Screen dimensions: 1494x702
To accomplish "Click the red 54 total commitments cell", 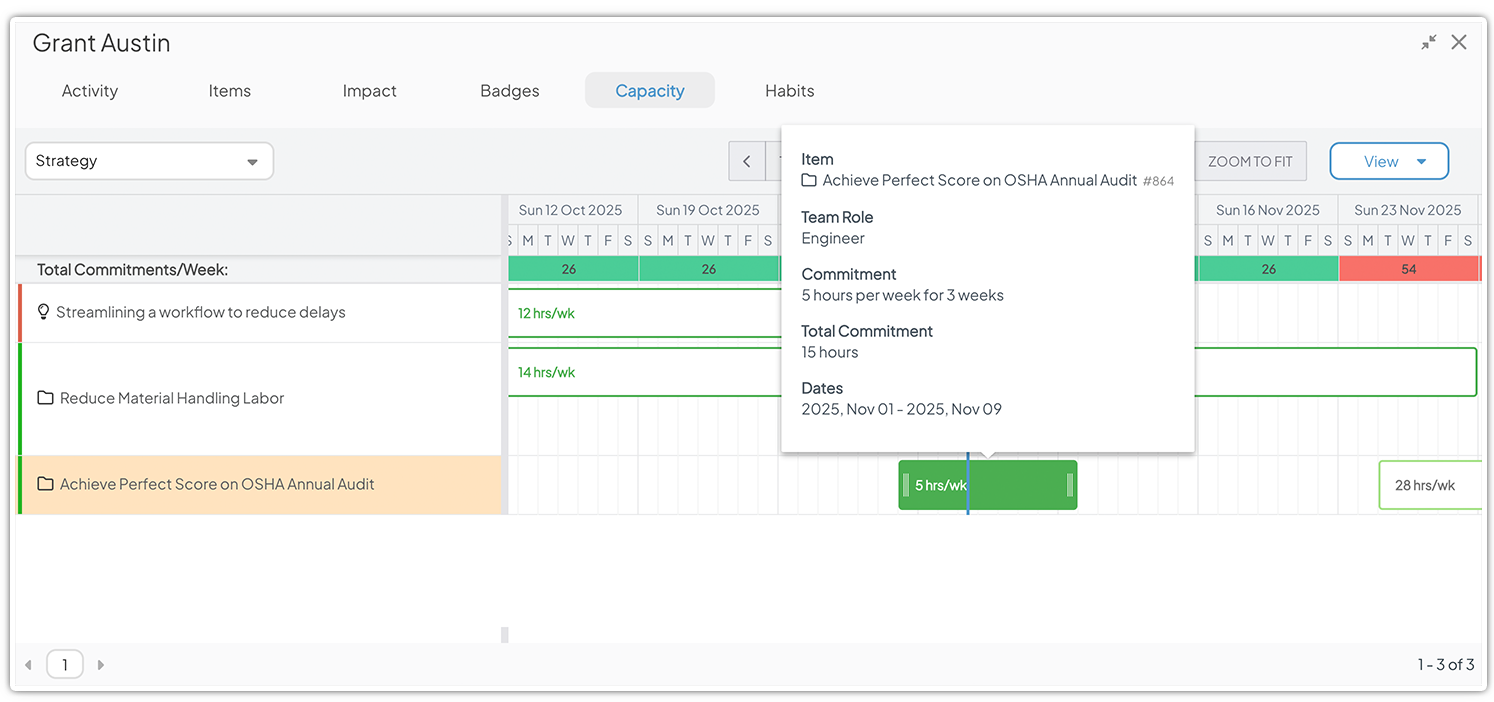I will (1410, 268).
